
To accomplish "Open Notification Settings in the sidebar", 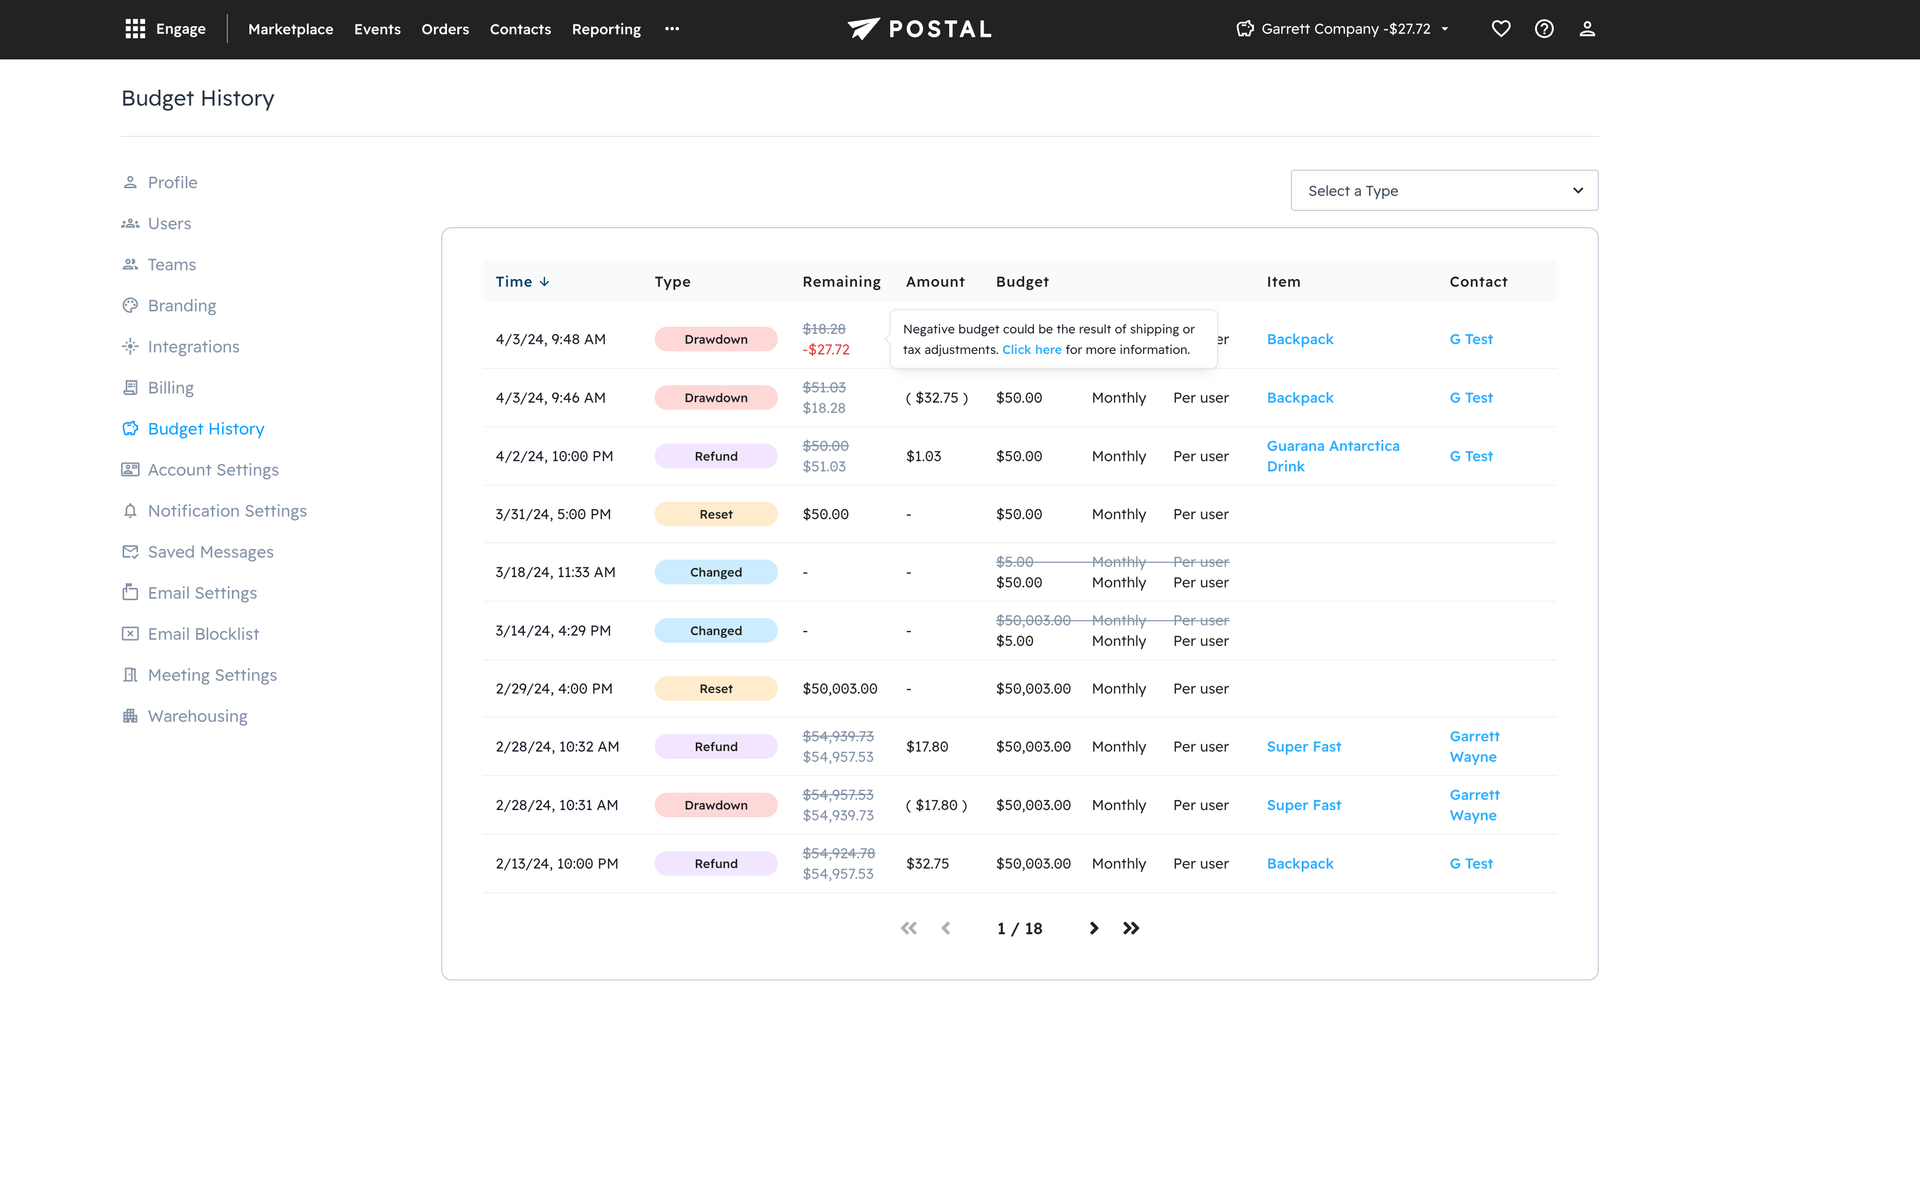I will point(227,511).
